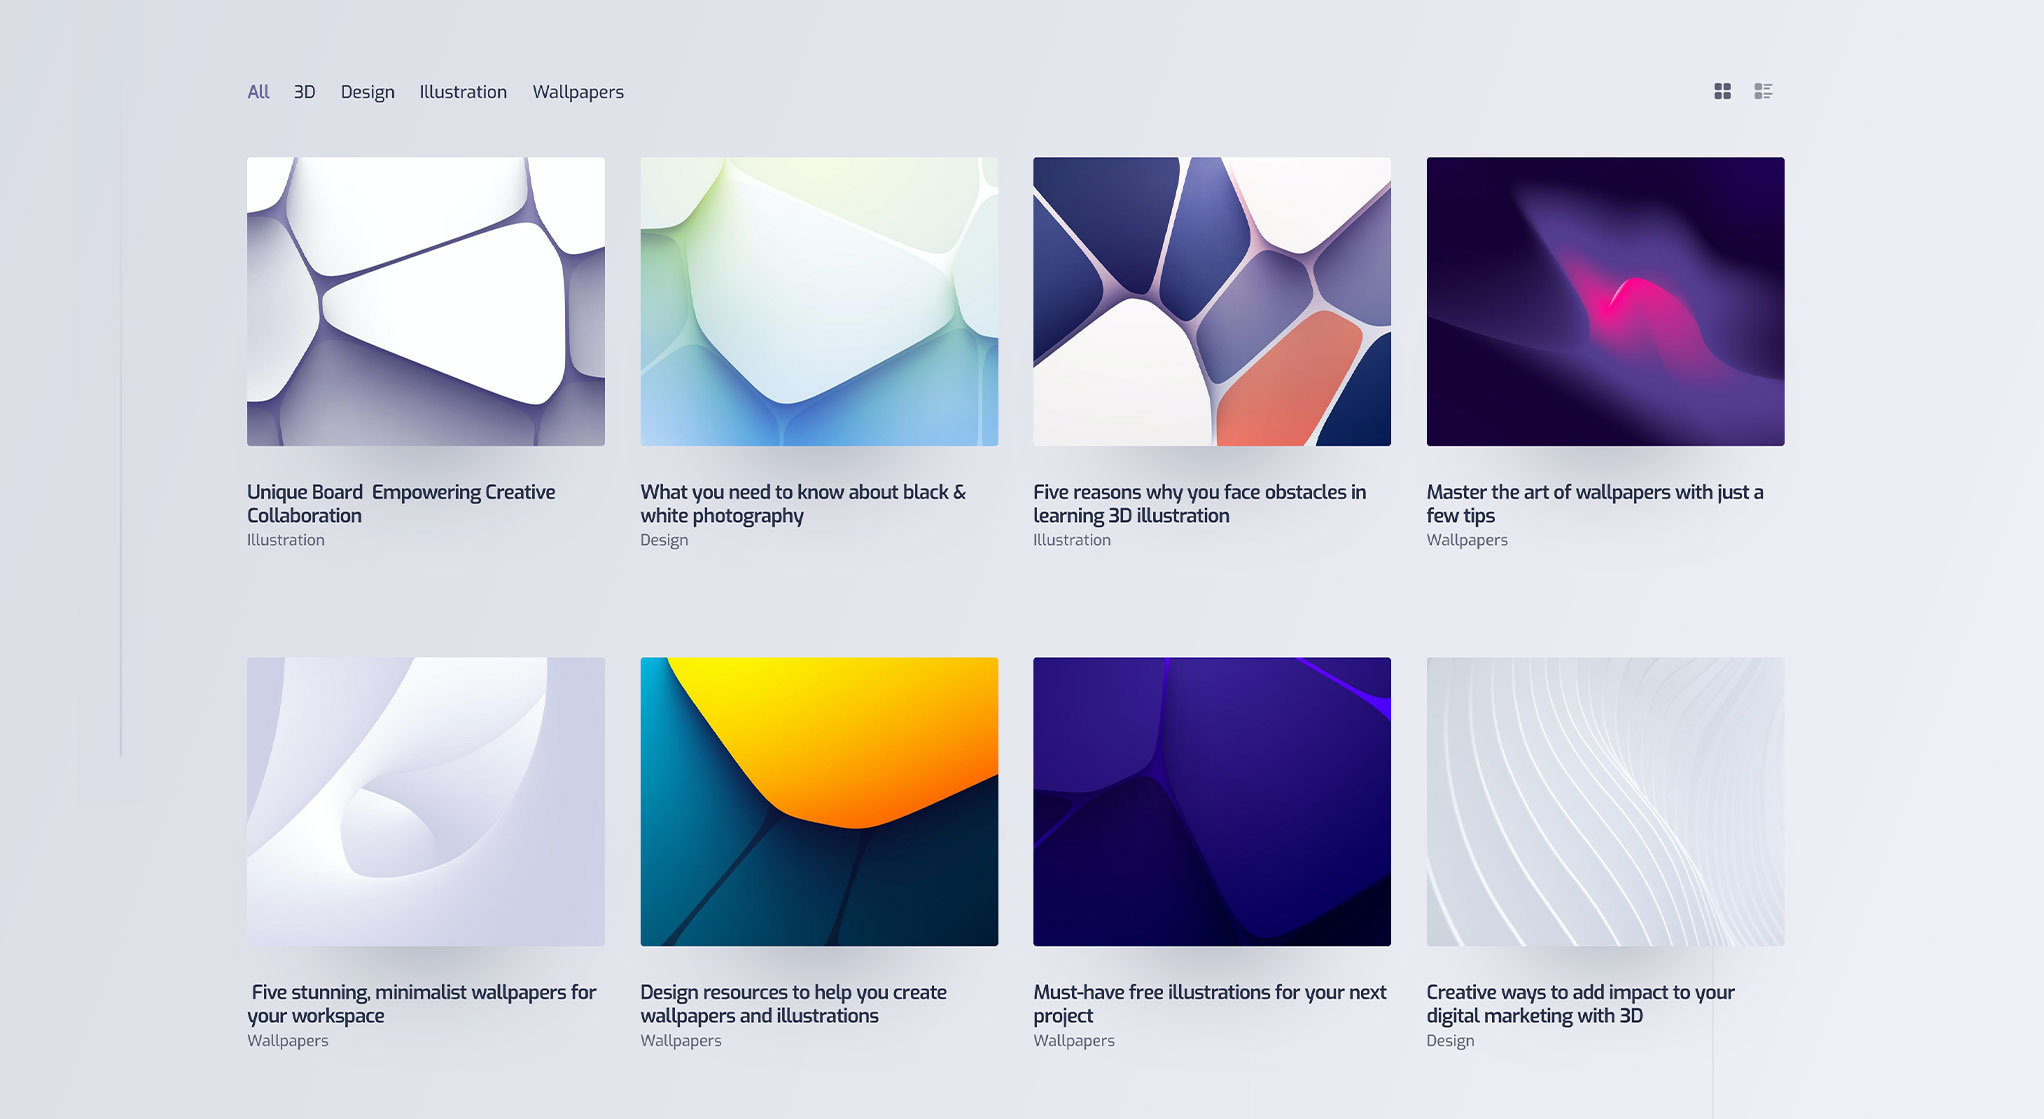Click 'Creative ways to add impact' title
2044x1119 pixels.
pos(1580,1003)
